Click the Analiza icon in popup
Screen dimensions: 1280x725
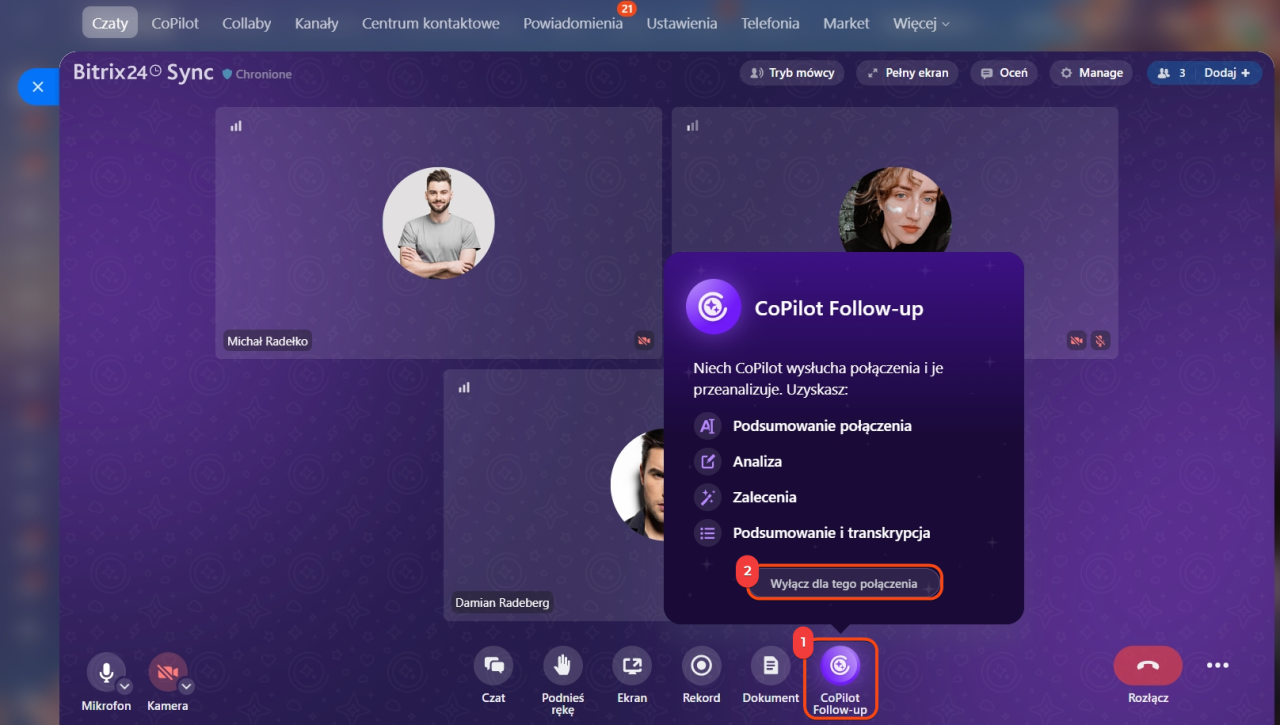pyautogui.click(x=708, y=462)
